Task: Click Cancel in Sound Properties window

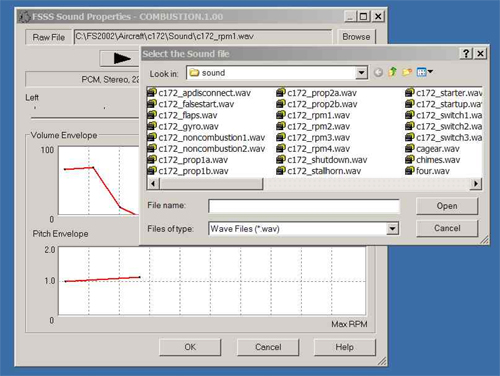Action: pos(268,347)
